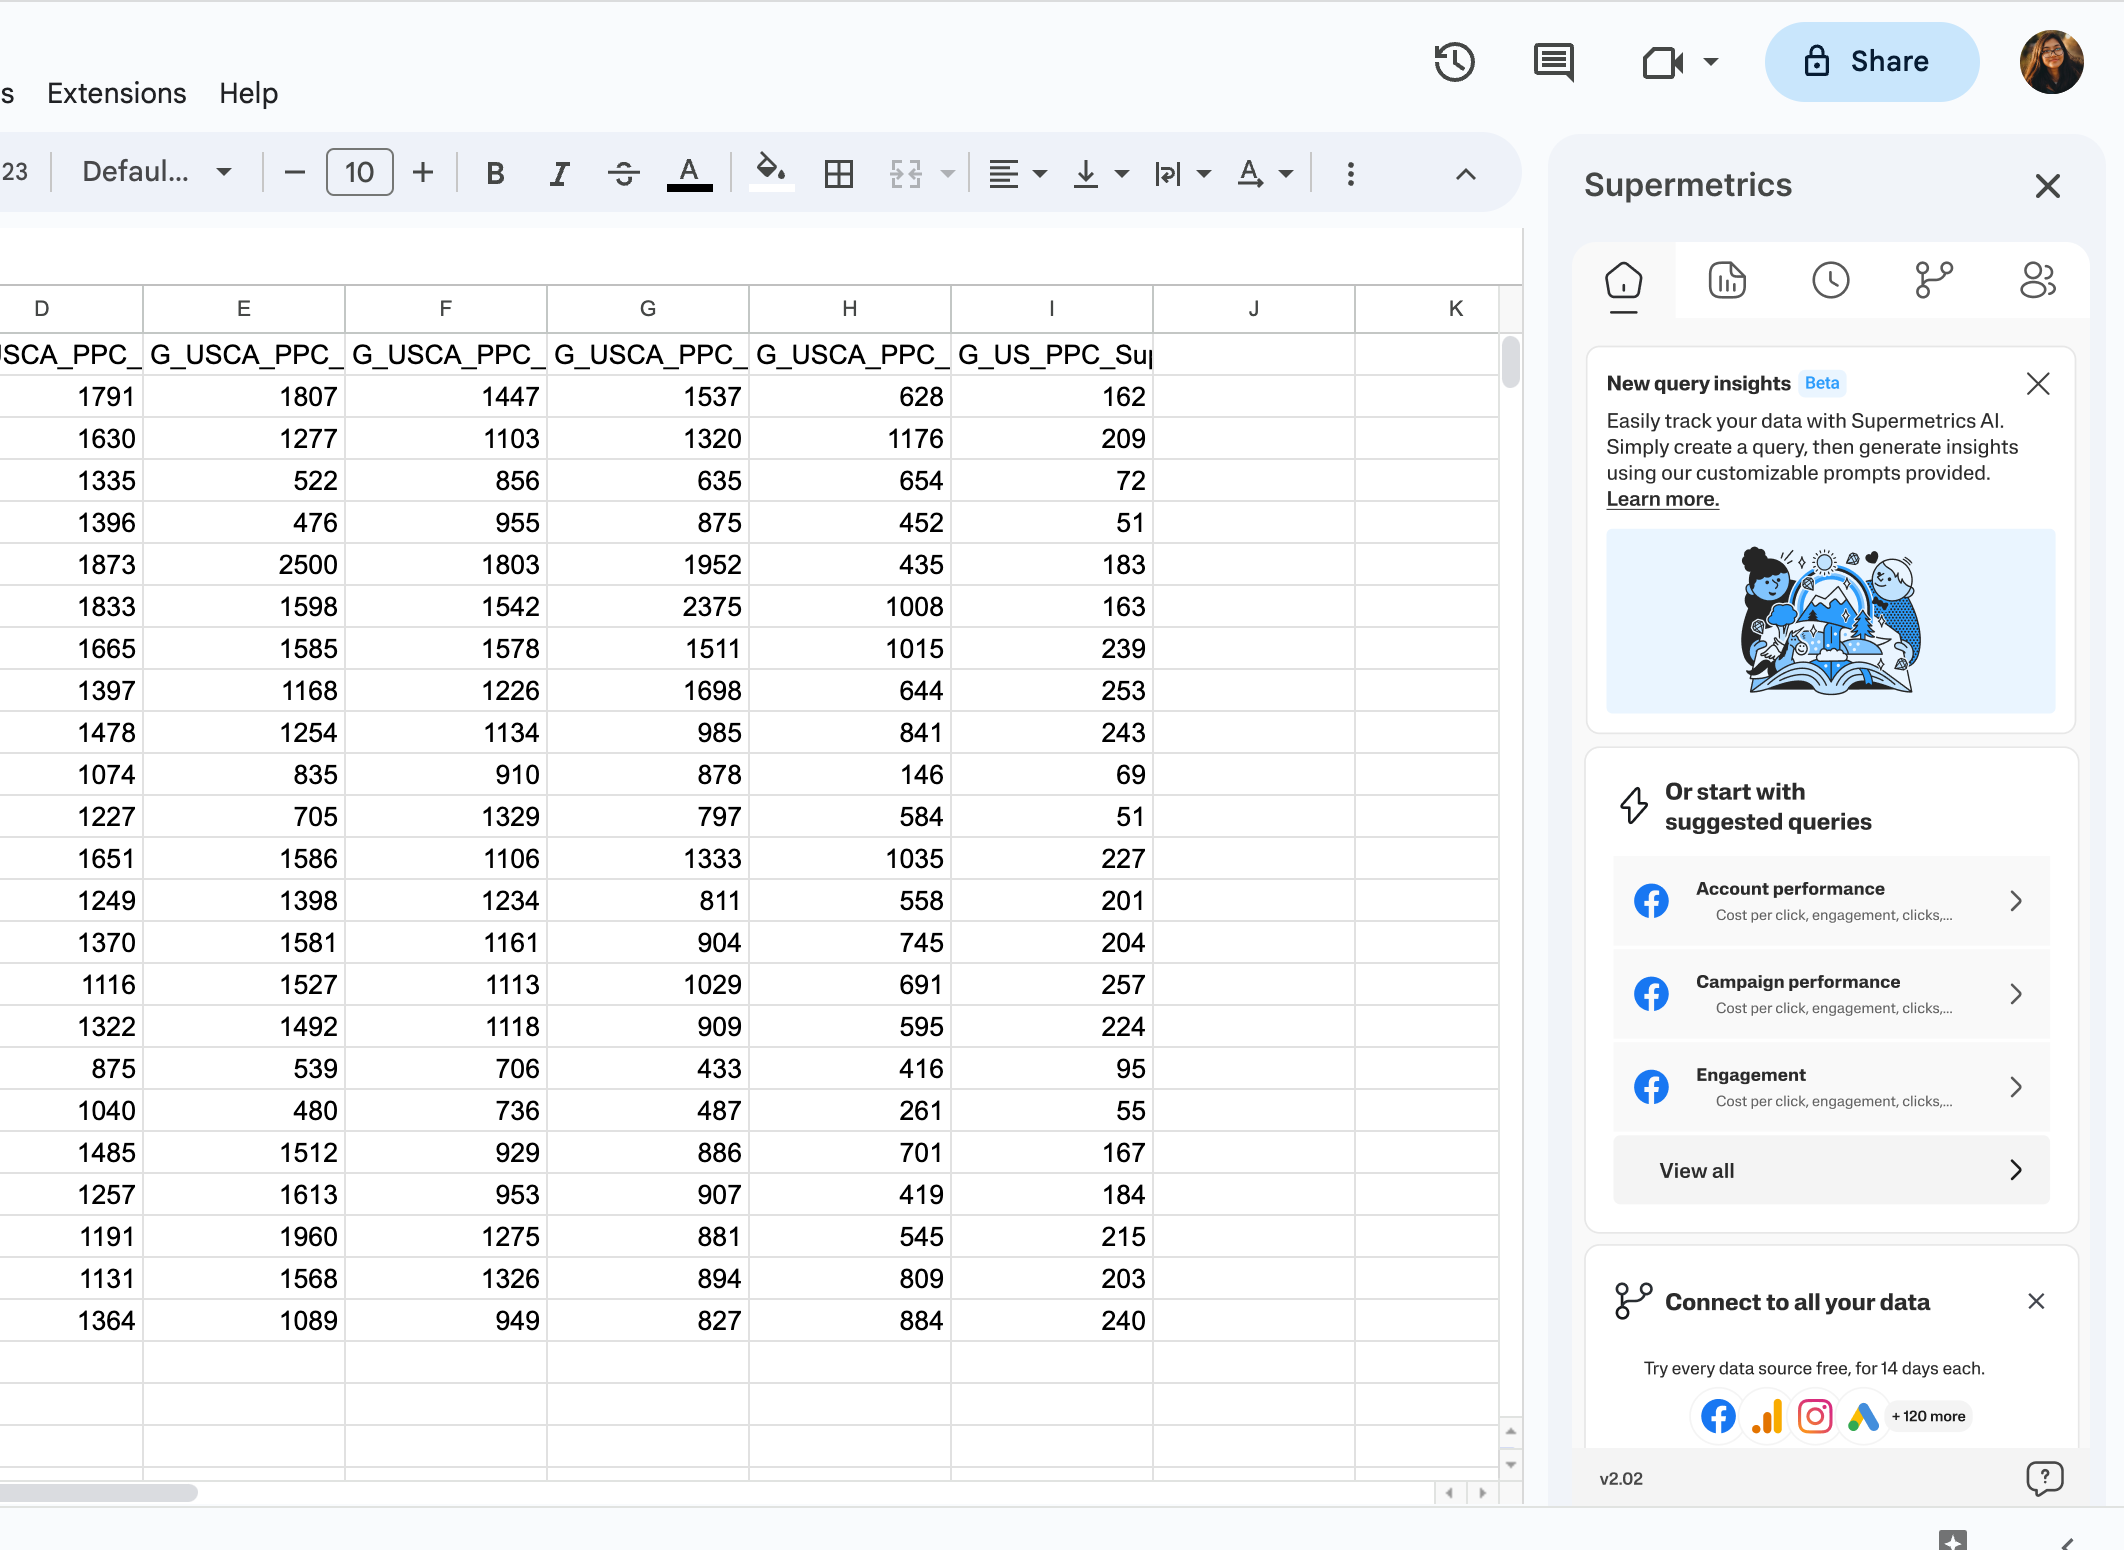Open Supermetrics team users tab
The height and width of the screenshot is (1550, 2124).
pos(2037,280)
